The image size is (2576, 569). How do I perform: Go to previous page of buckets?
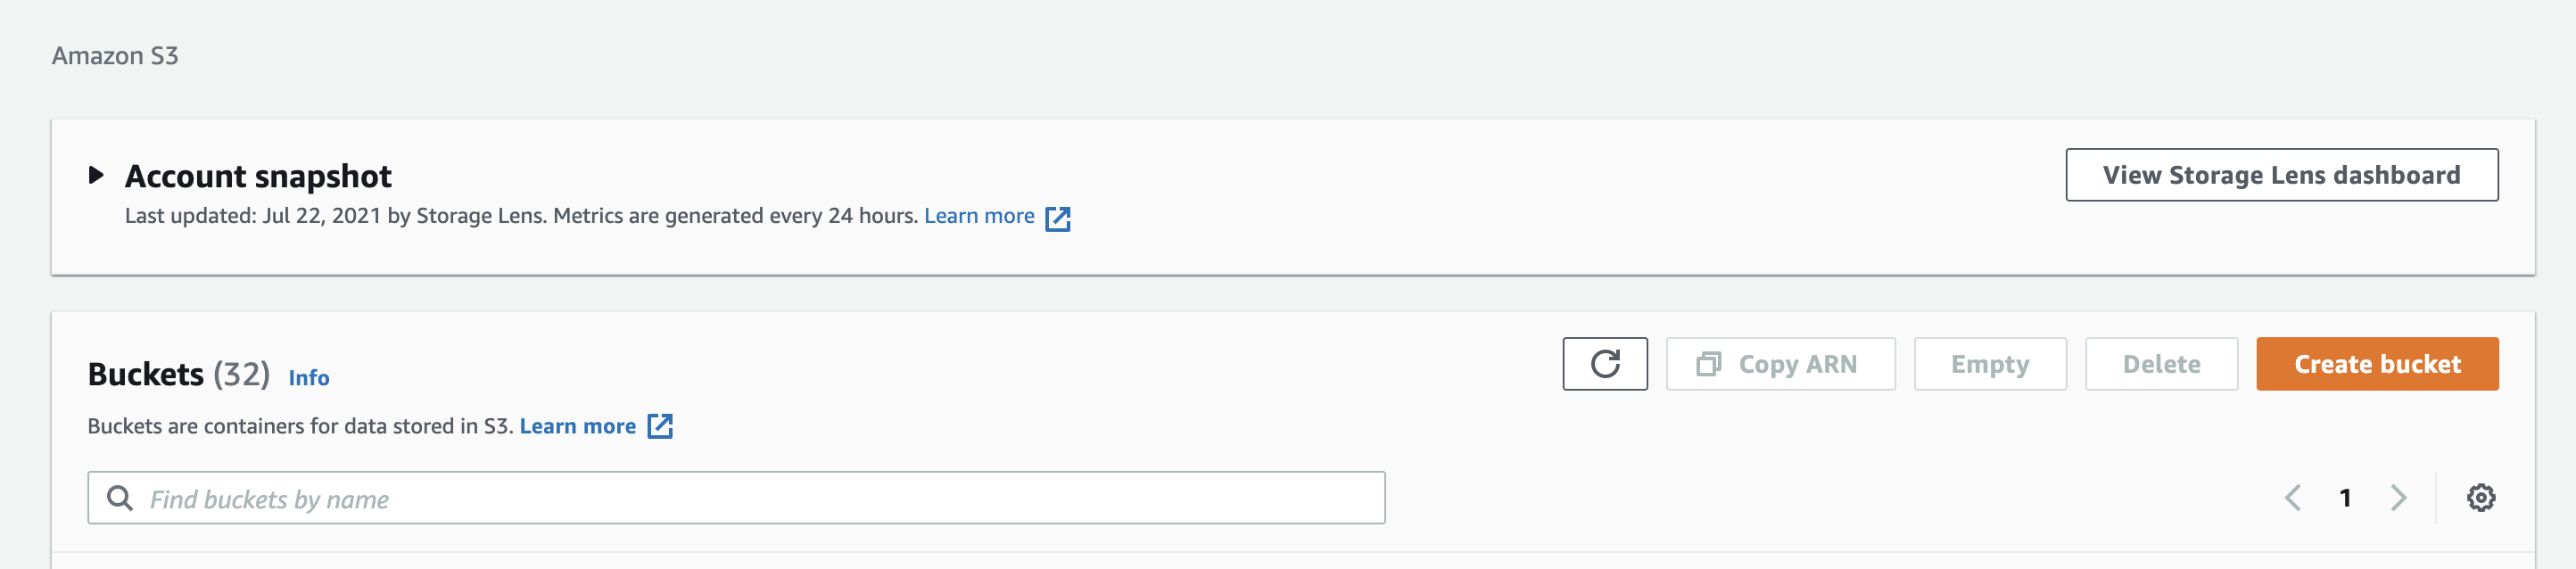click(x=2293, y=498)
